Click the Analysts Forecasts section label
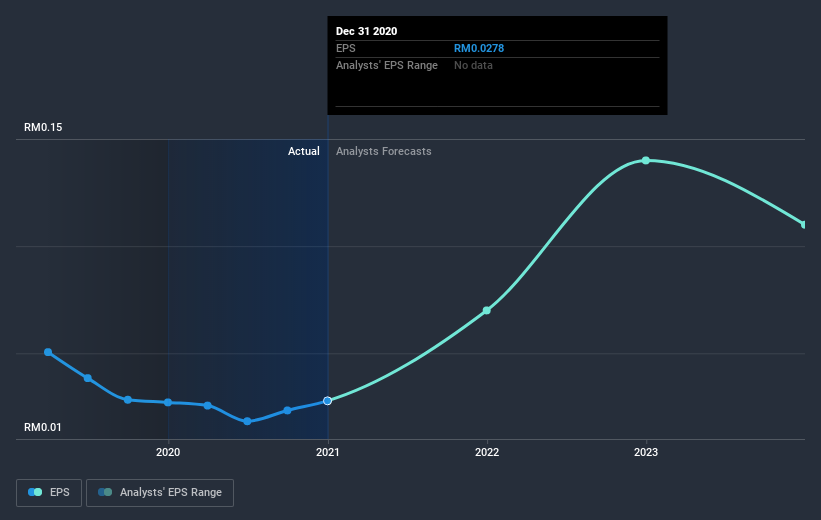Image resolution: width=821 pixels, height=520 pixels. coord(383,151)
